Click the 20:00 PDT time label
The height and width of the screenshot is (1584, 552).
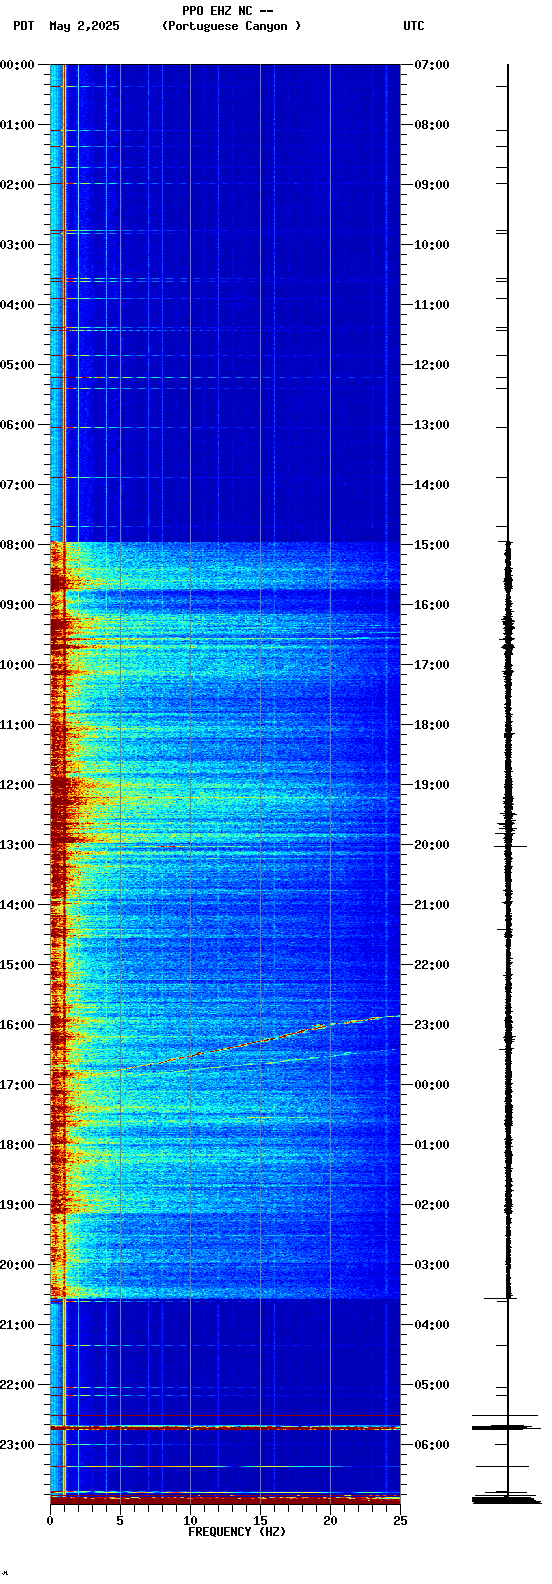click(x=17, y=1265)
